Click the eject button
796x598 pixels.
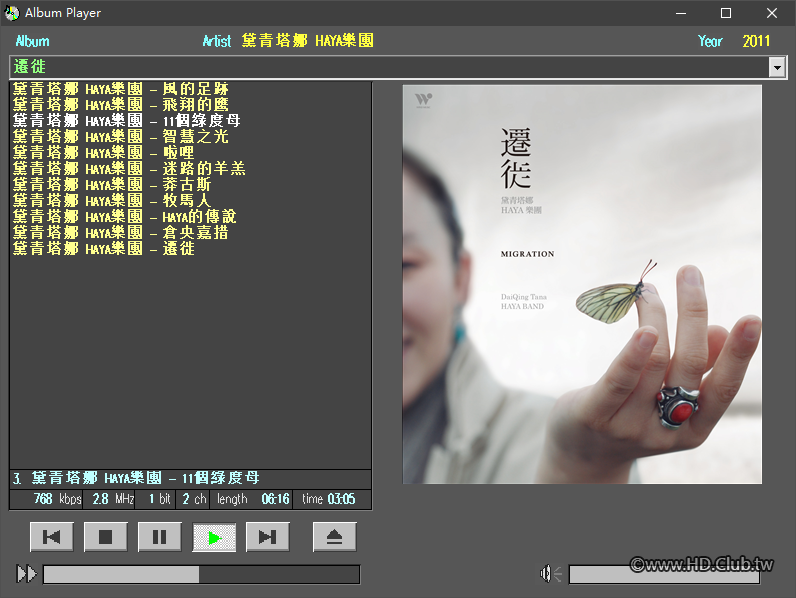coord(335,537)
